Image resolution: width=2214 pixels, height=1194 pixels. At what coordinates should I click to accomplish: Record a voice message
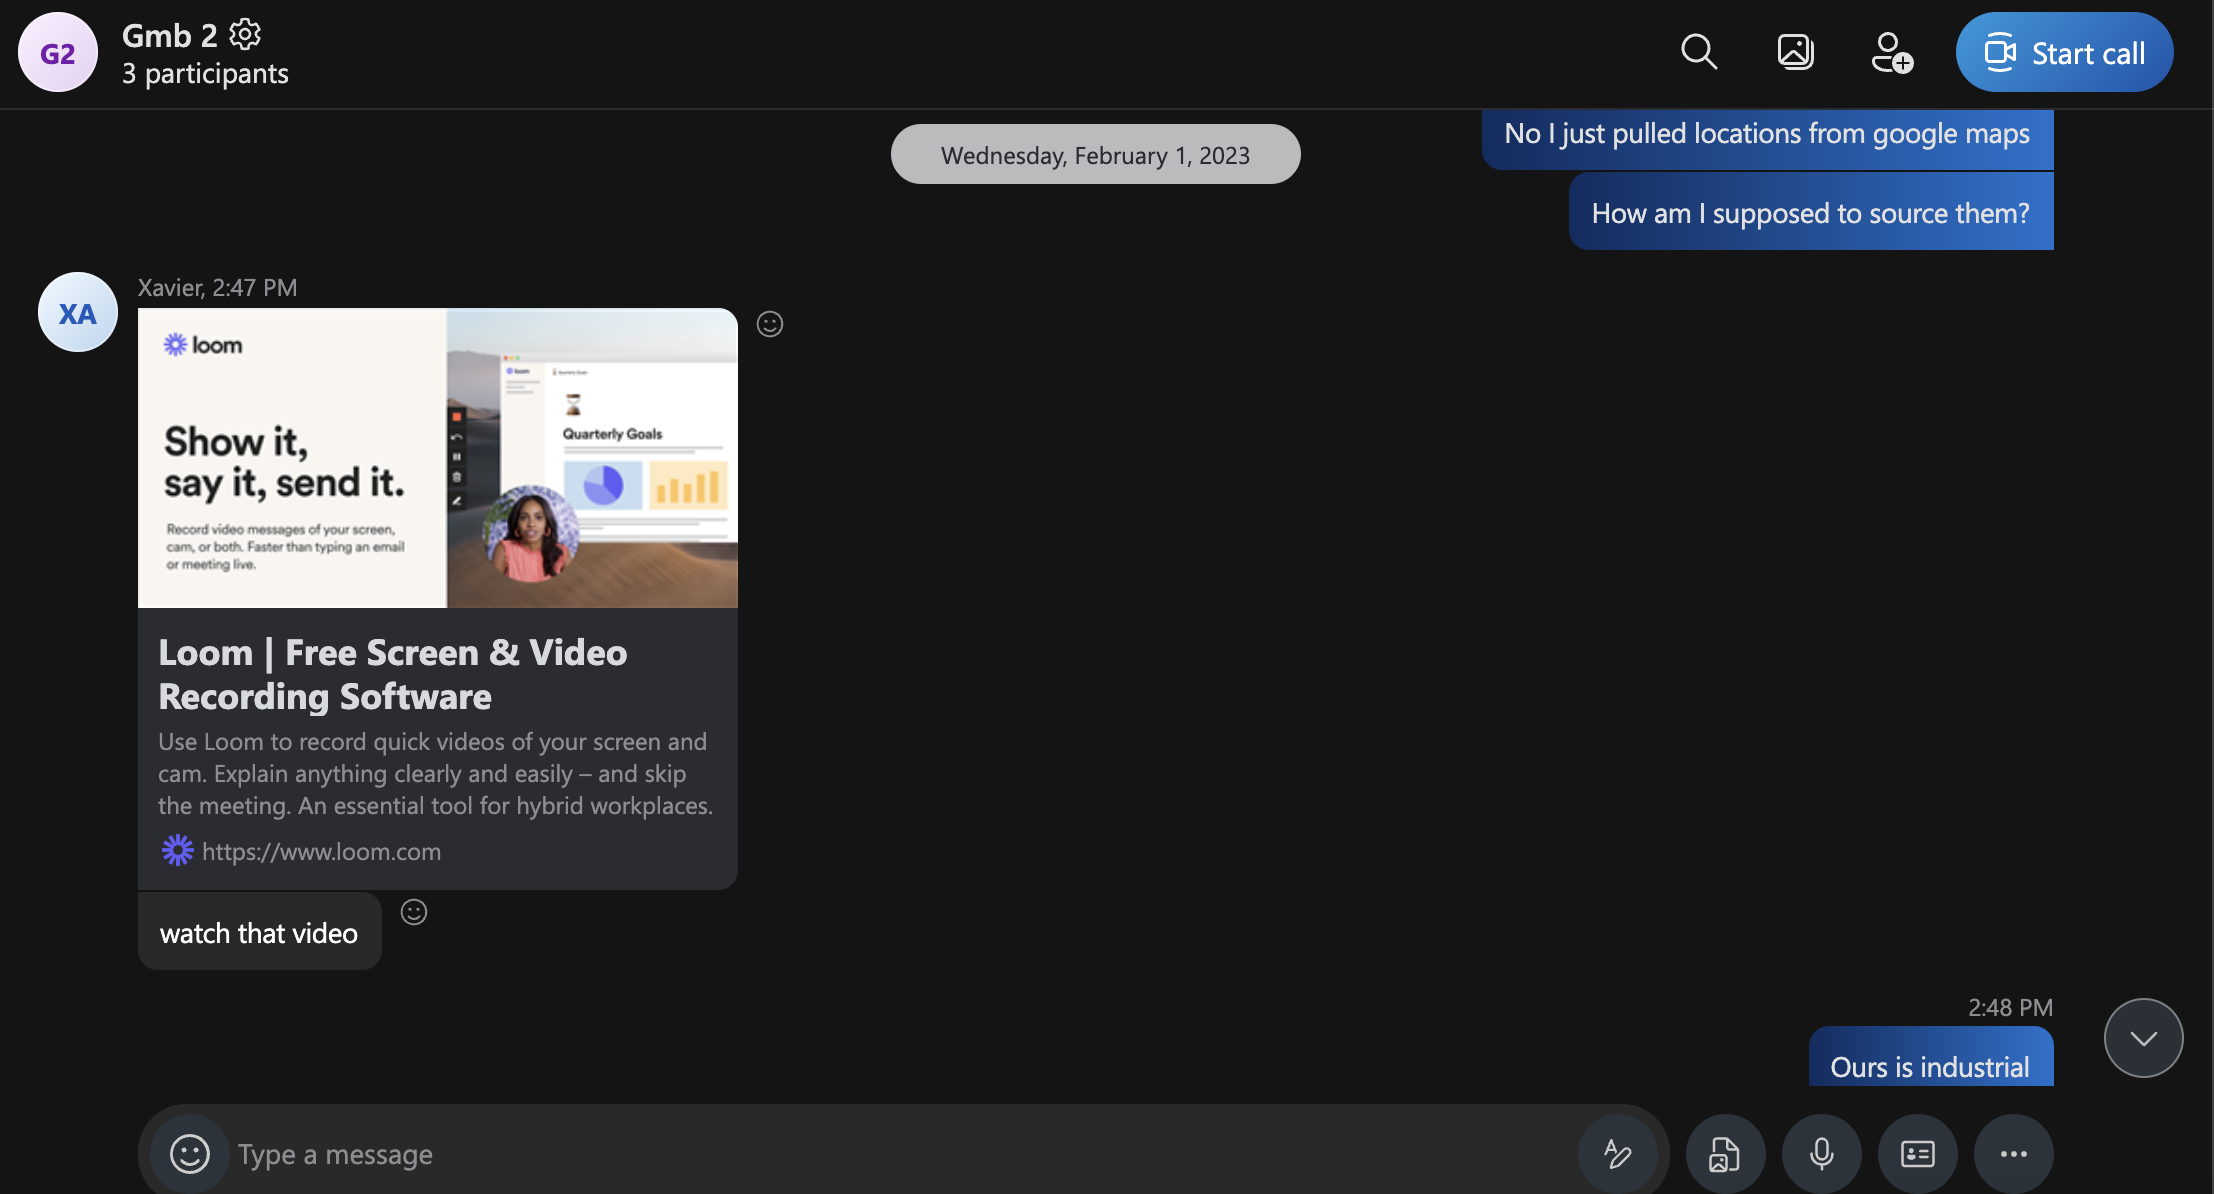pyautogui.click(x=1821, y=1154)
